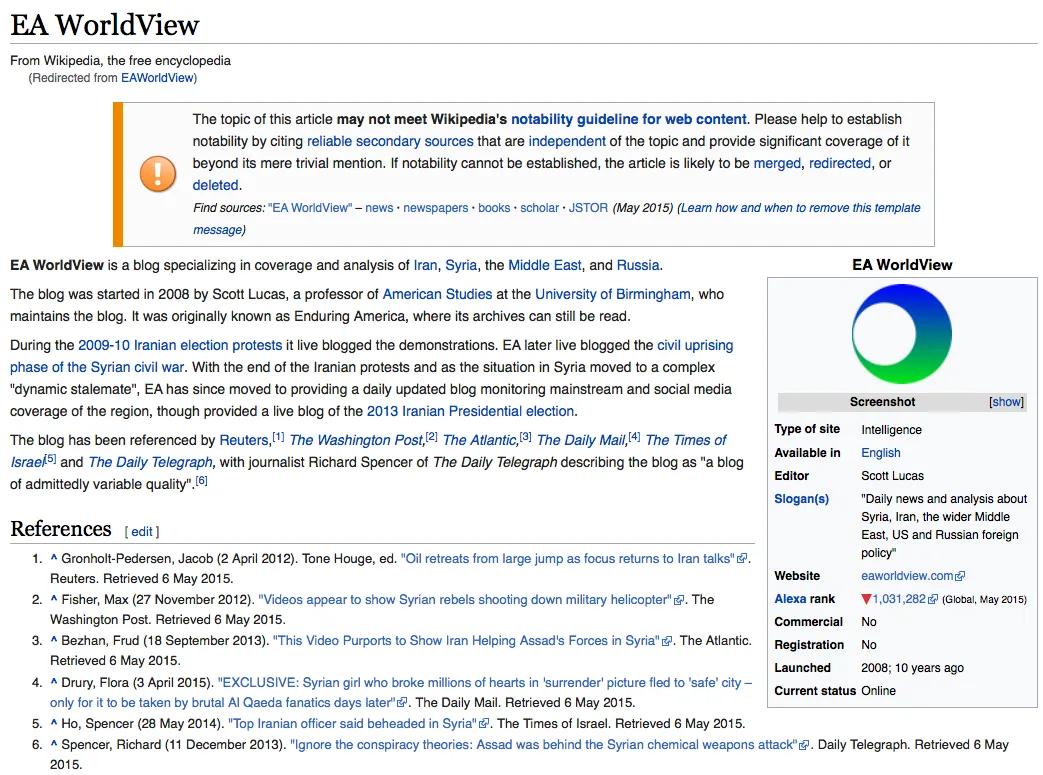Jump to citation [2] superscript
This screenshot has width=1043, height=775.
pyautogui.click(x=432, y=436)
